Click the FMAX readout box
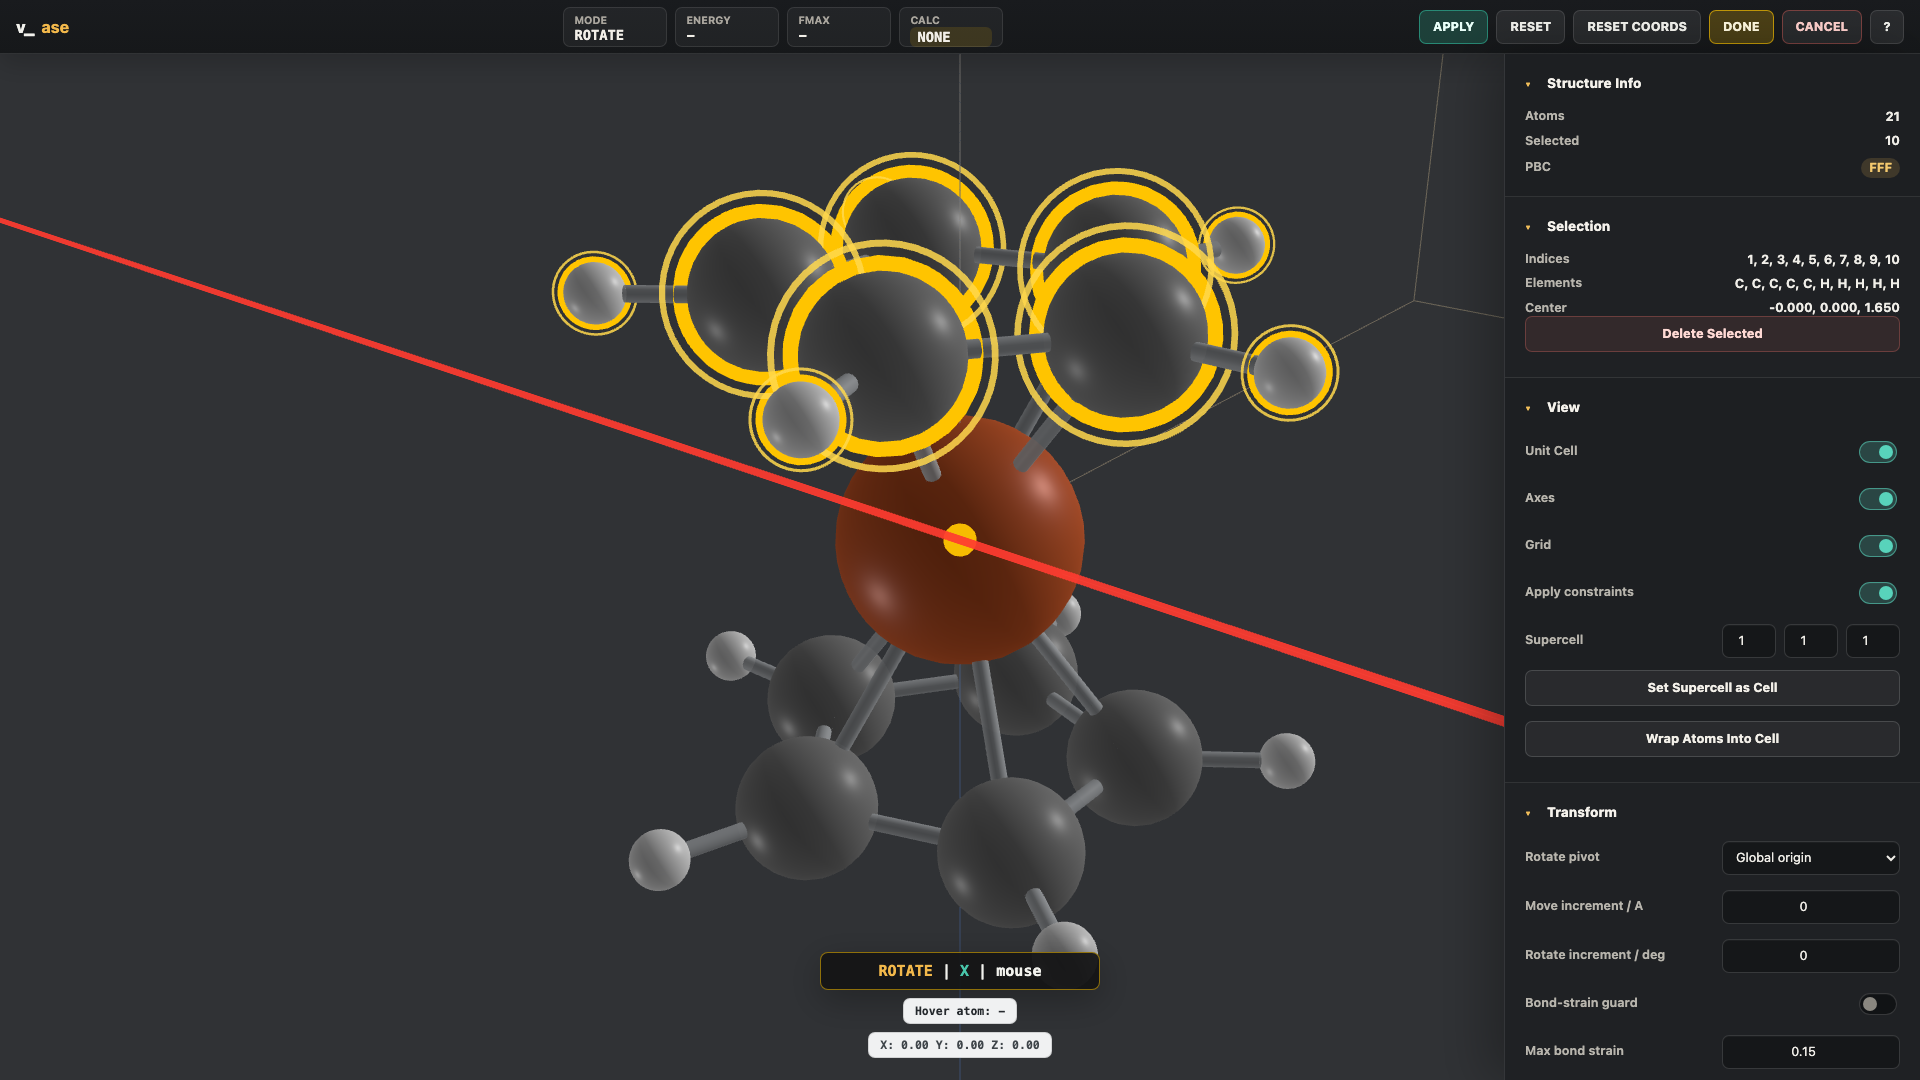This screenshot has height=1080, width=1920. 838,27
